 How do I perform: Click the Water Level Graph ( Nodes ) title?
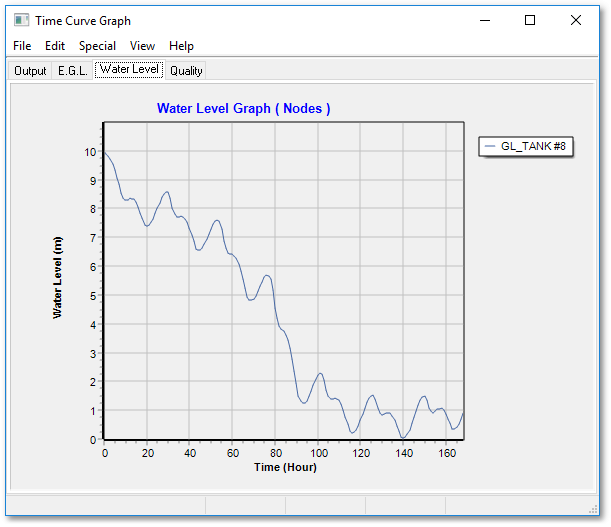244,108
